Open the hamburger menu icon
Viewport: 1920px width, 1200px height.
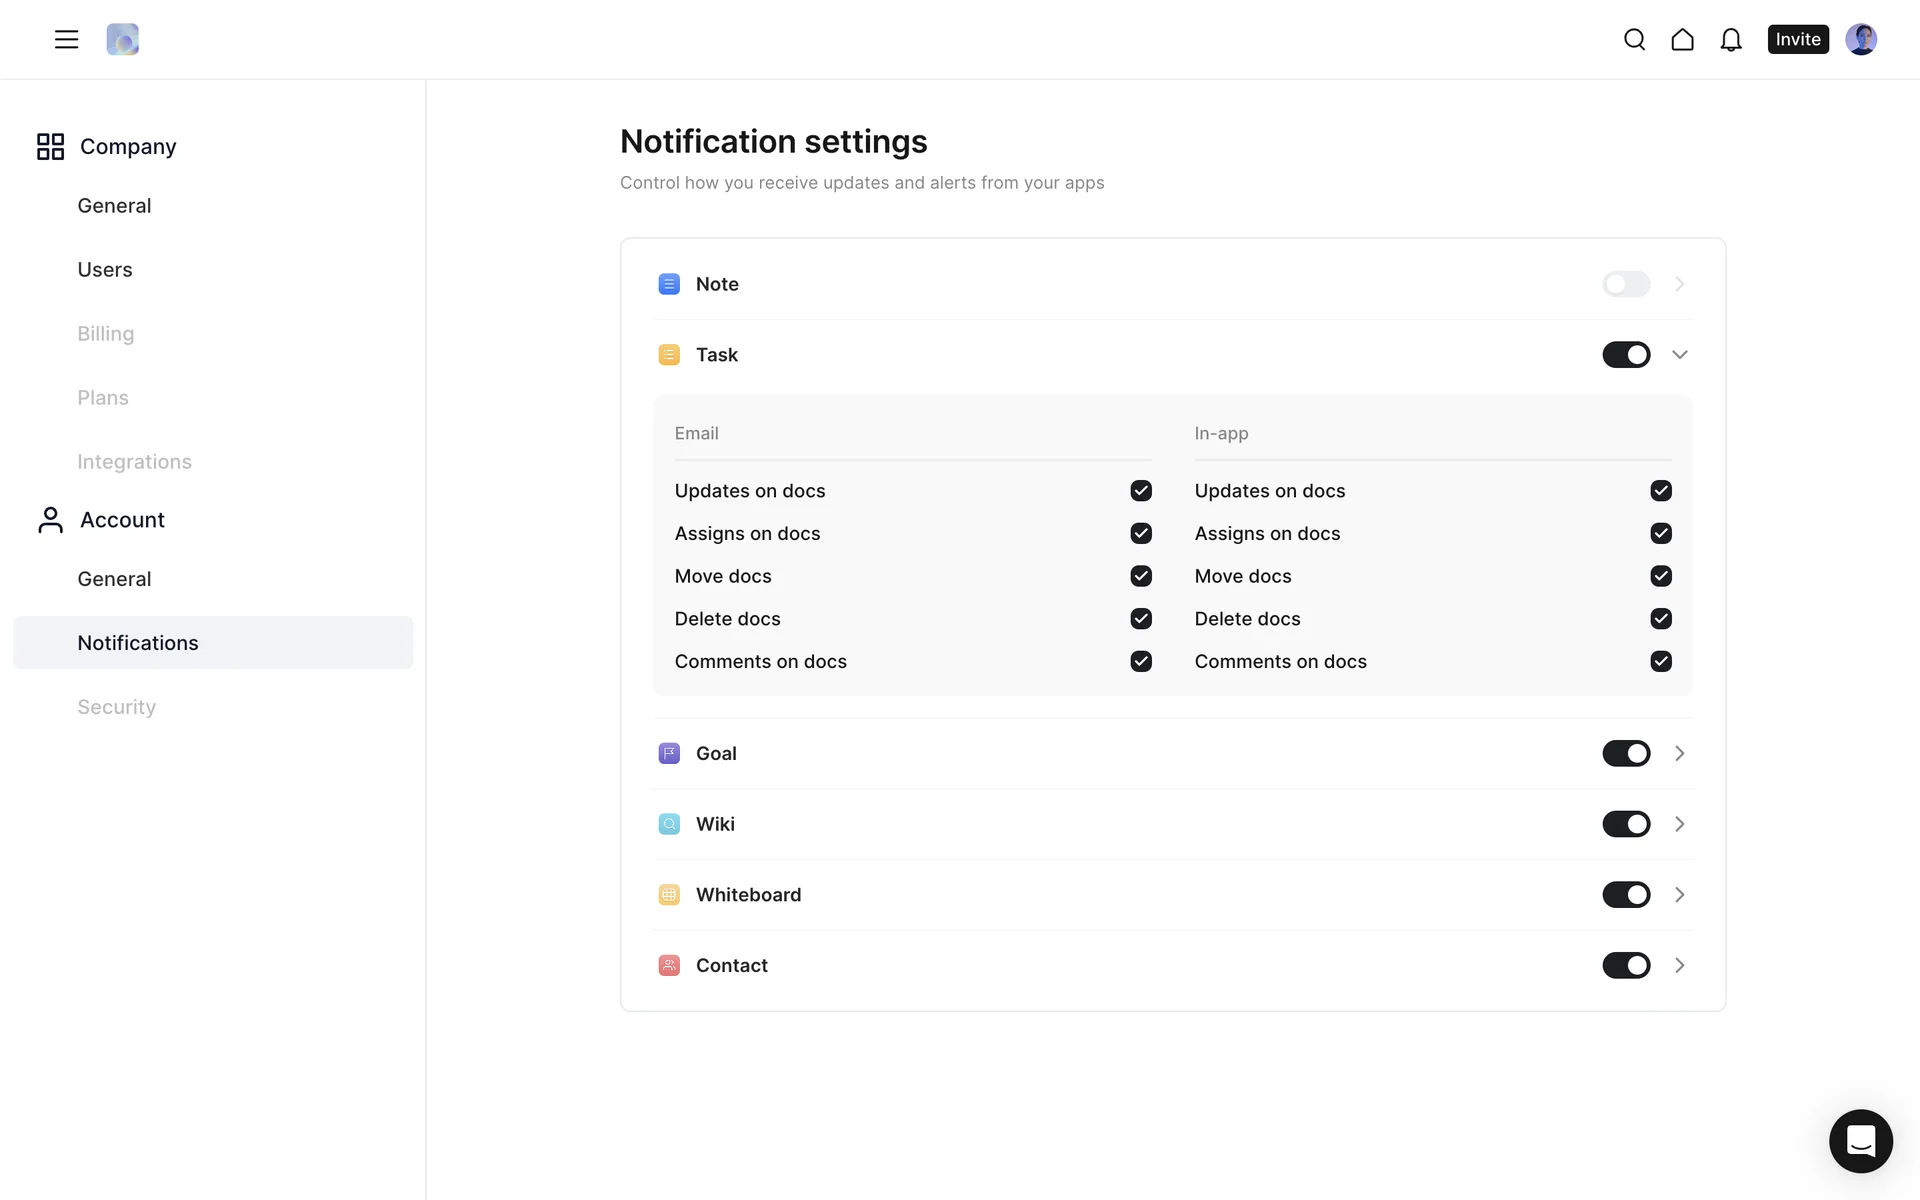(x=66, y=39)
